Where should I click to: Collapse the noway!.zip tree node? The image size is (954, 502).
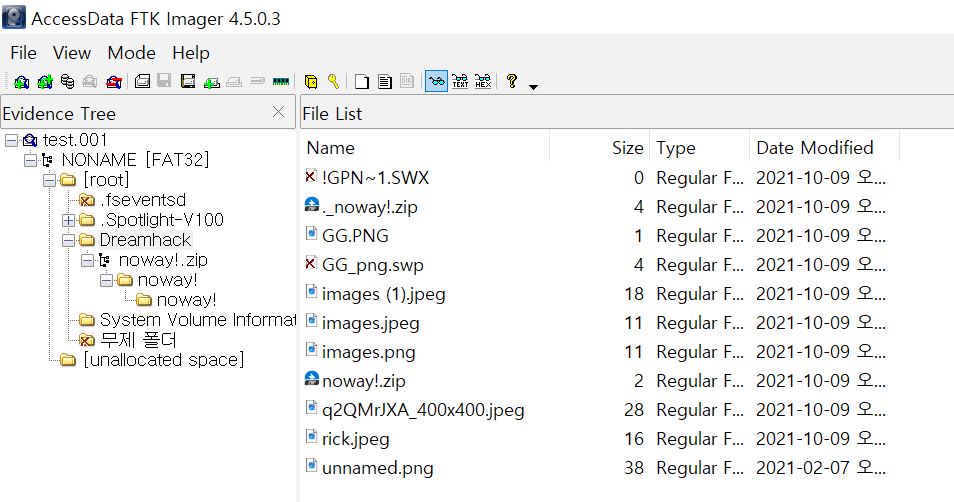(x=88, y=260)
